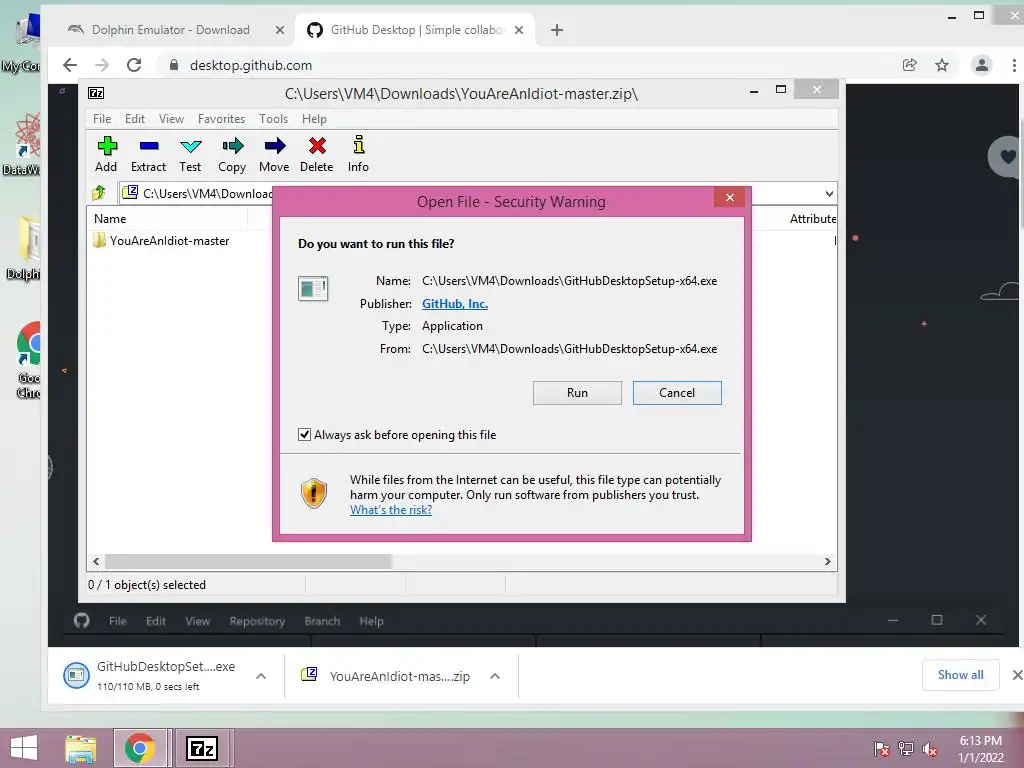Open the Google Chrome desktop shortcut
The height and width of the screenshot is (768, 1024).
[x=29, y=360]
